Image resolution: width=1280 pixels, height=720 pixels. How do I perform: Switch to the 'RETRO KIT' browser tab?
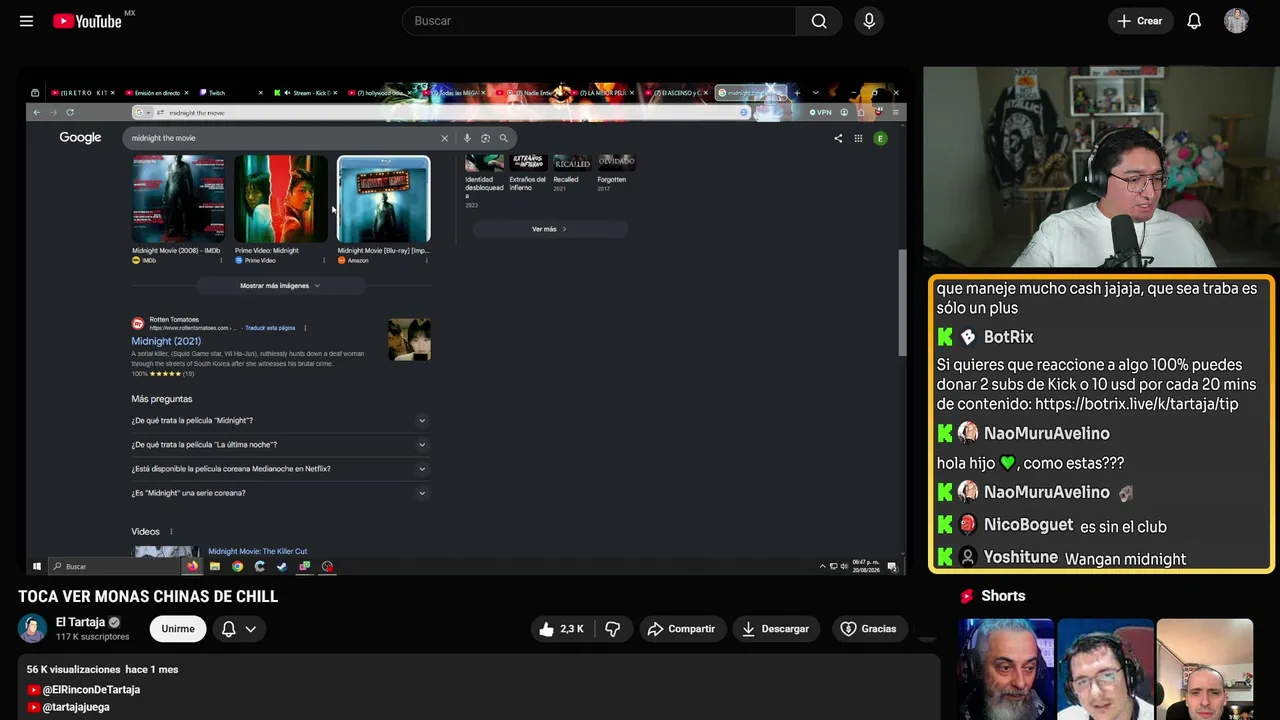82,93
